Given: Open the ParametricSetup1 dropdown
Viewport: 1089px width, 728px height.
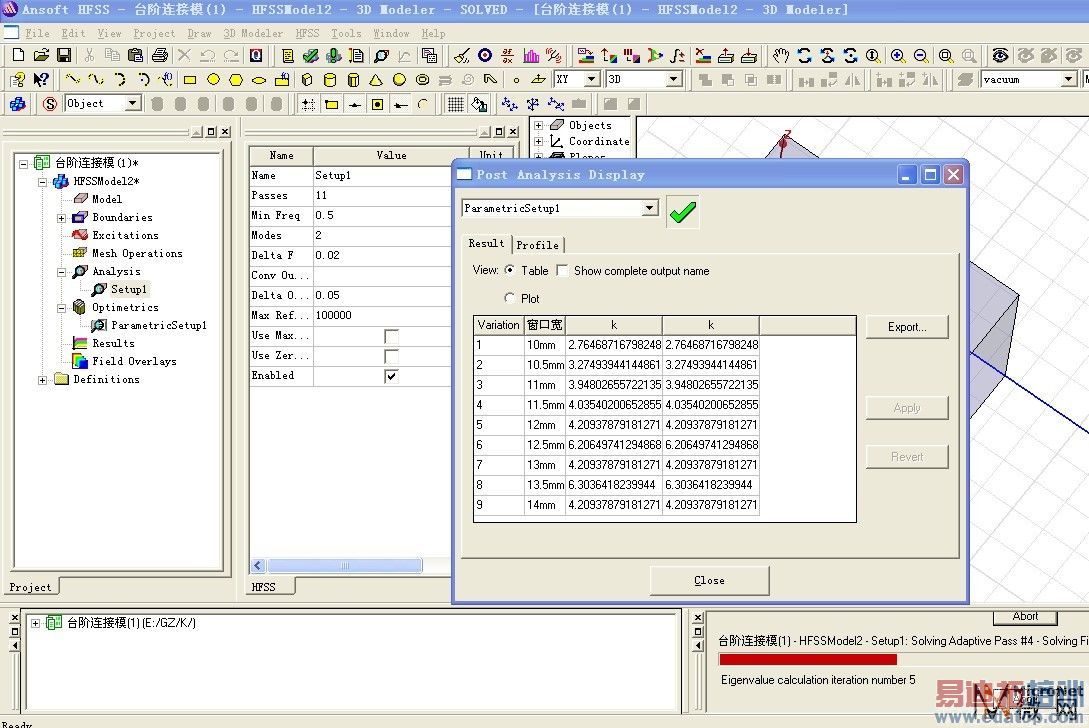Looking at the screenshot, I should click(x=649, y=208).
